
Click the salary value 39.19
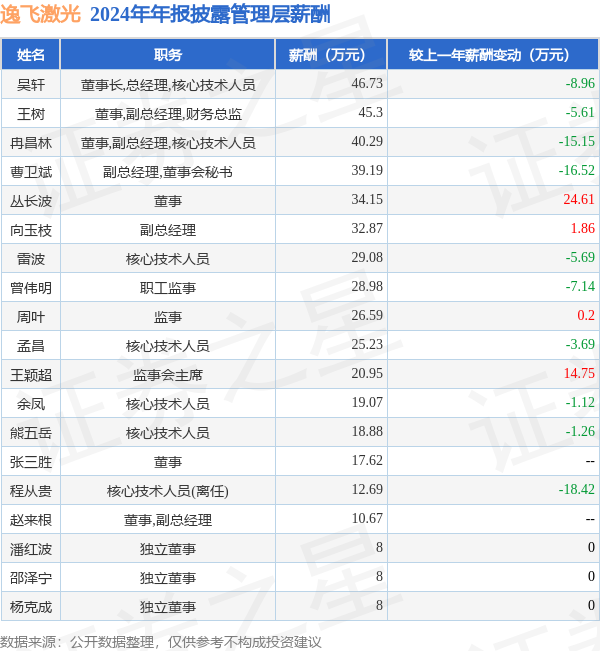[367, 171]
